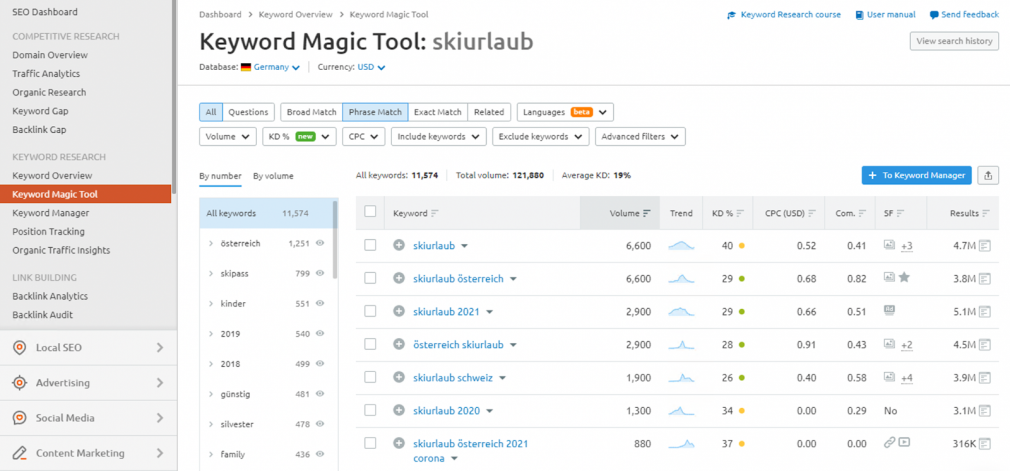
Task: Open the Volume filter dropdown
Action: (x=227, y=137)
